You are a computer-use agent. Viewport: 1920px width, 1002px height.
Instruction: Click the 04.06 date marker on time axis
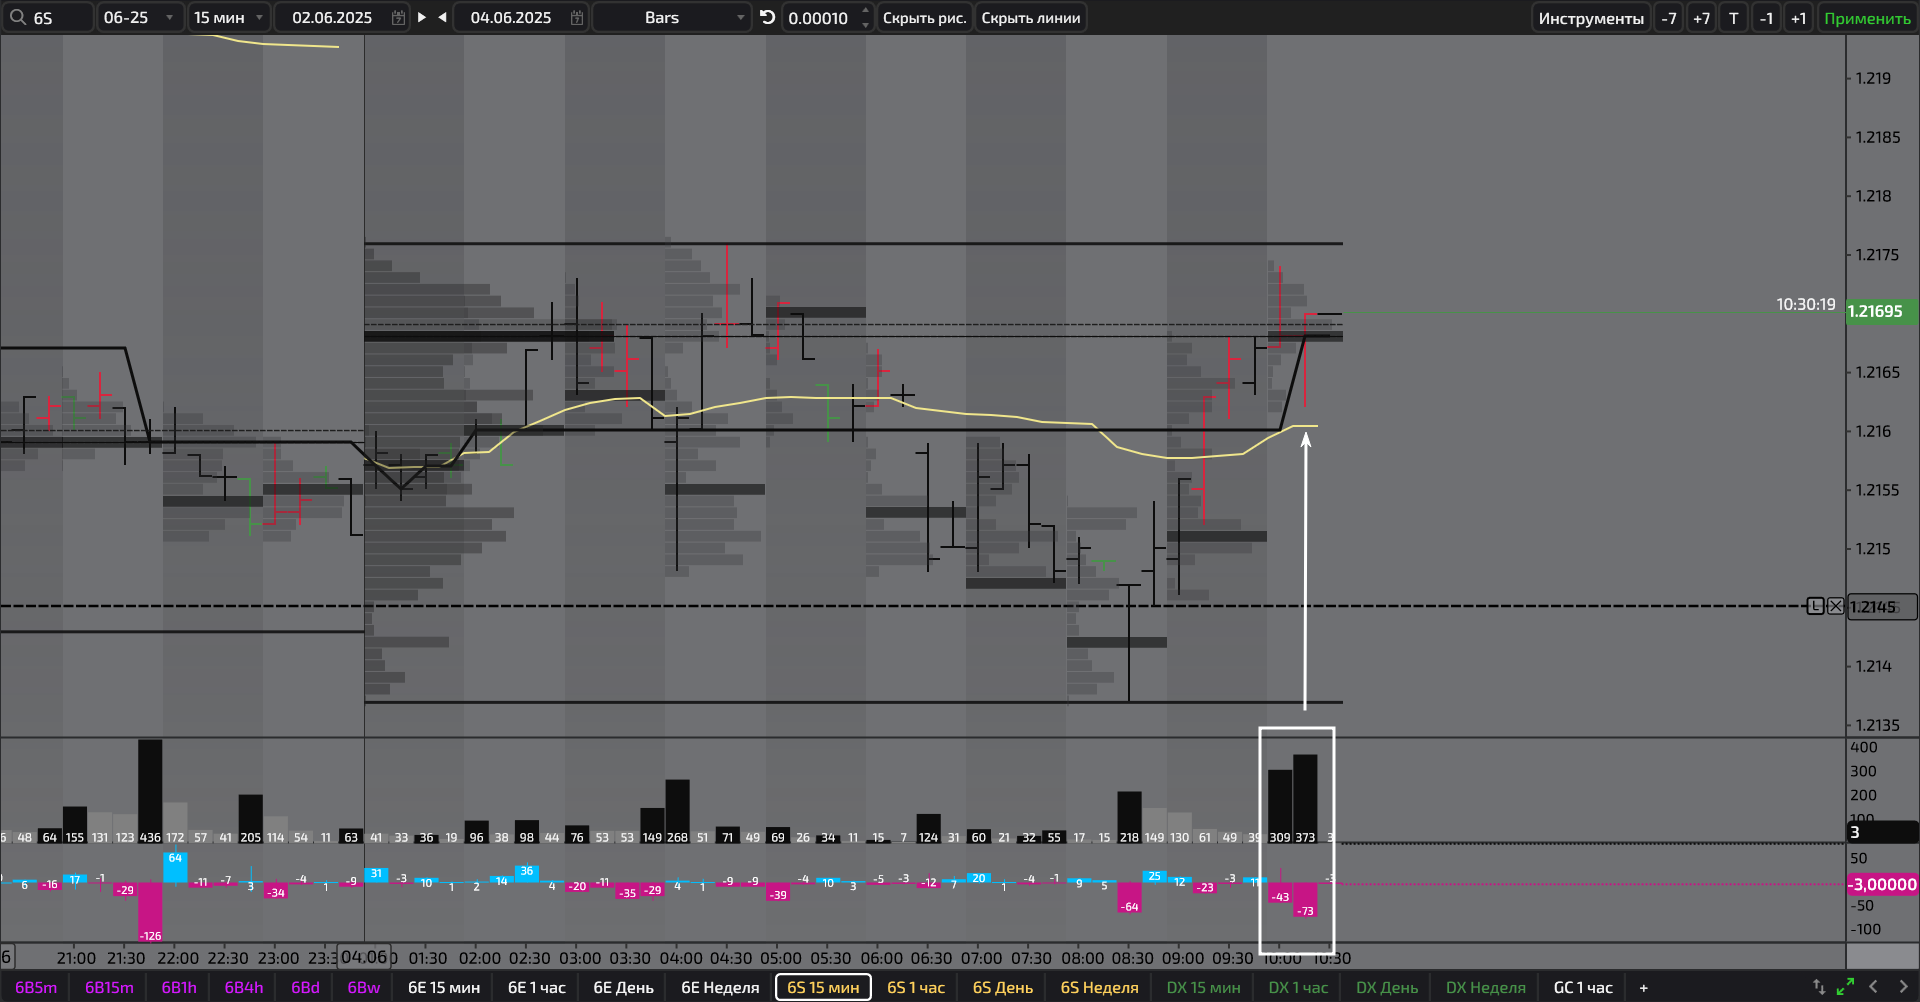coord(363,957)
